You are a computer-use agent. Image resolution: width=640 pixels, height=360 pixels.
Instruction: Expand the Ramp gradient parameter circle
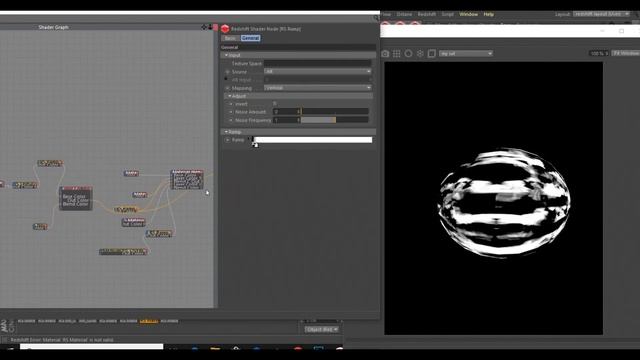[227, 140]
